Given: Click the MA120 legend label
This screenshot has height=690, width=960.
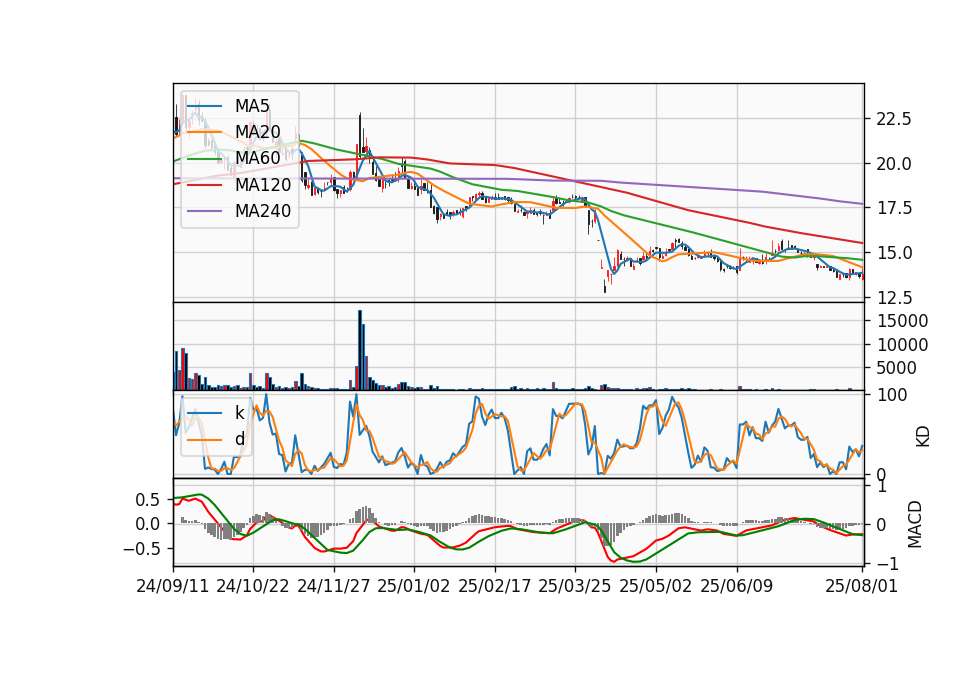Looking at the screenshot, I should (263, 184).
